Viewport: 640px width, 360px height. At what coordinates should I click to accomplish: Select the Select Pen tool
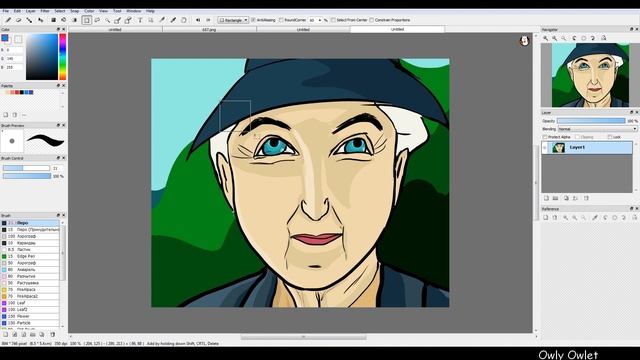pos(118,20)
